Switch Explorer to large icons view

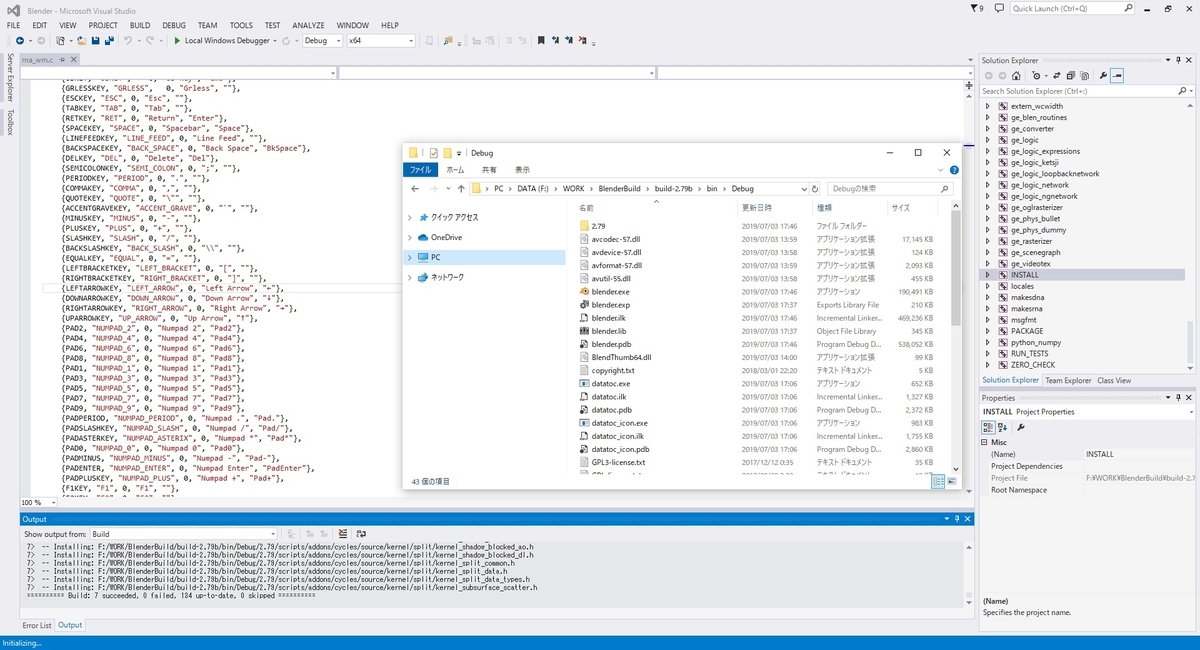point(951,482)
